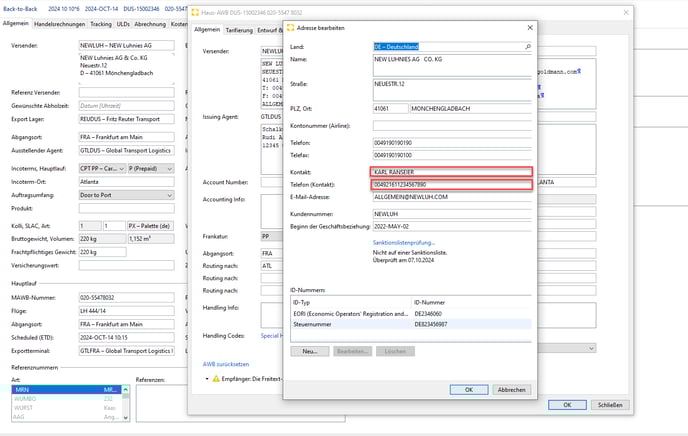Click the E-Mail-Adresse field
The height and width of the screenshot is (436, 688).
pyautogui.click(x=452, y=197)
